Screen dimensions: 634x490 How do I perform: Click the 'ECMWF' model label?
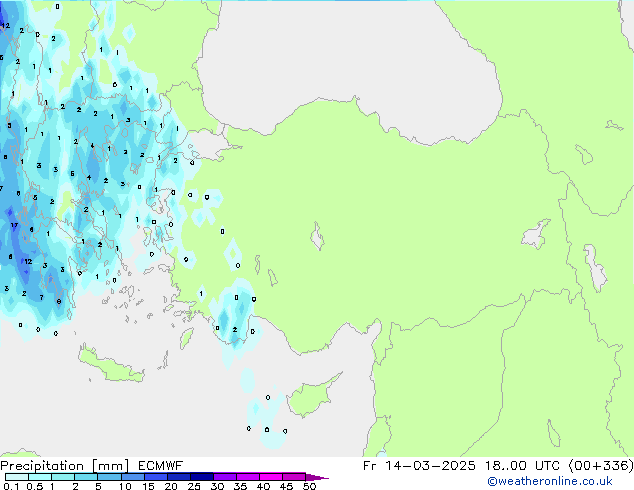[x=161, y=466]
